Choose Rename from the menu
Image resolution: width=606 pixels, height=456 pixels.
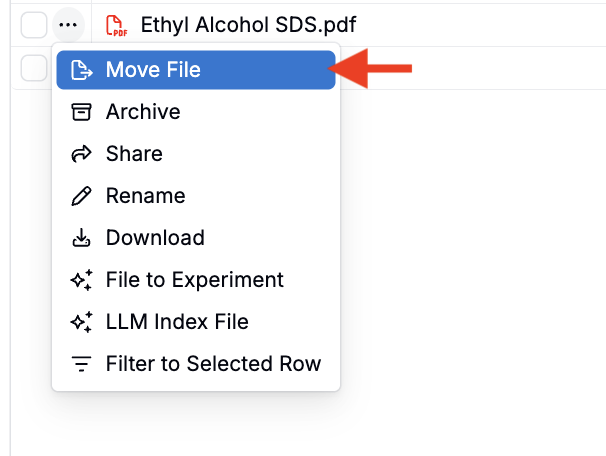pos(196,196)
